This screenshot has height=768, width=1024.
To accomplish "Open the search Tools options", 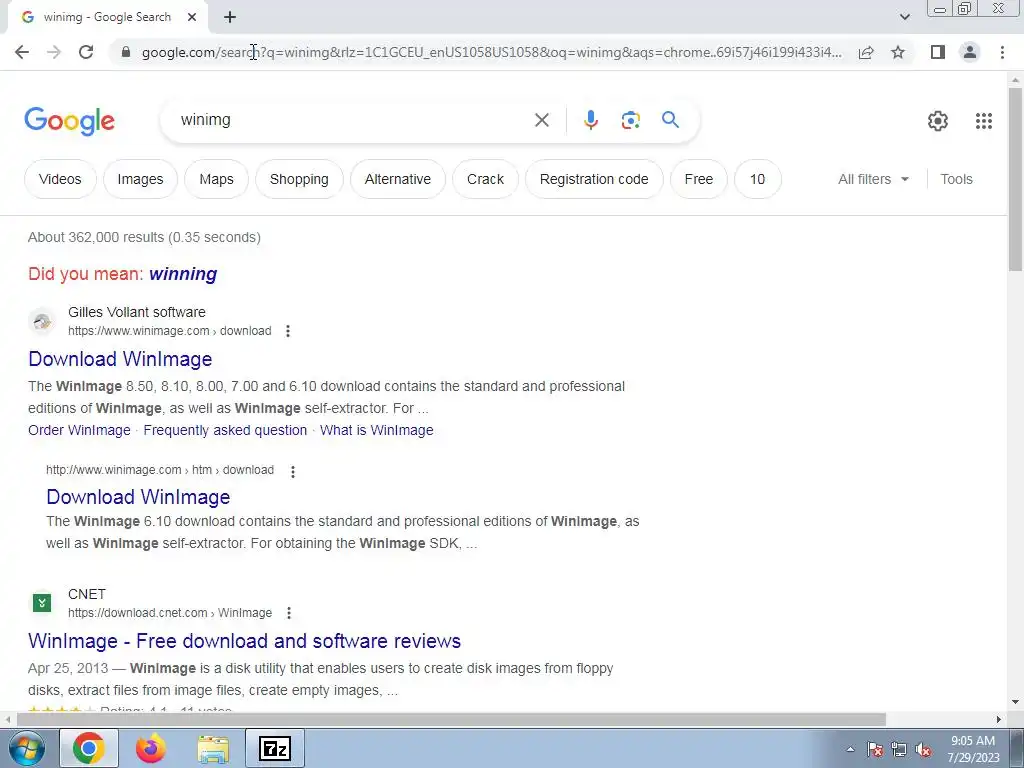I will click(956, 179).
